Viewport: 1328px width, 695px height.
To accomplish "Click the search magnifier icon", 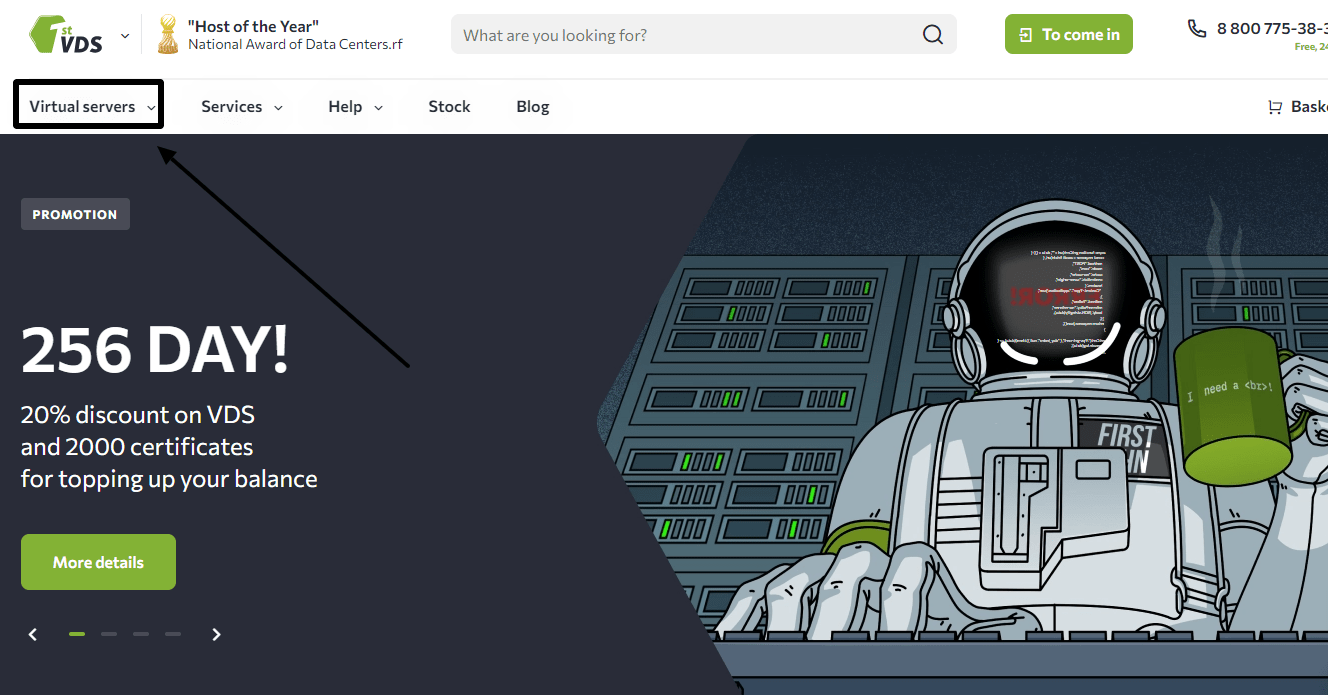I will [932, 35].
